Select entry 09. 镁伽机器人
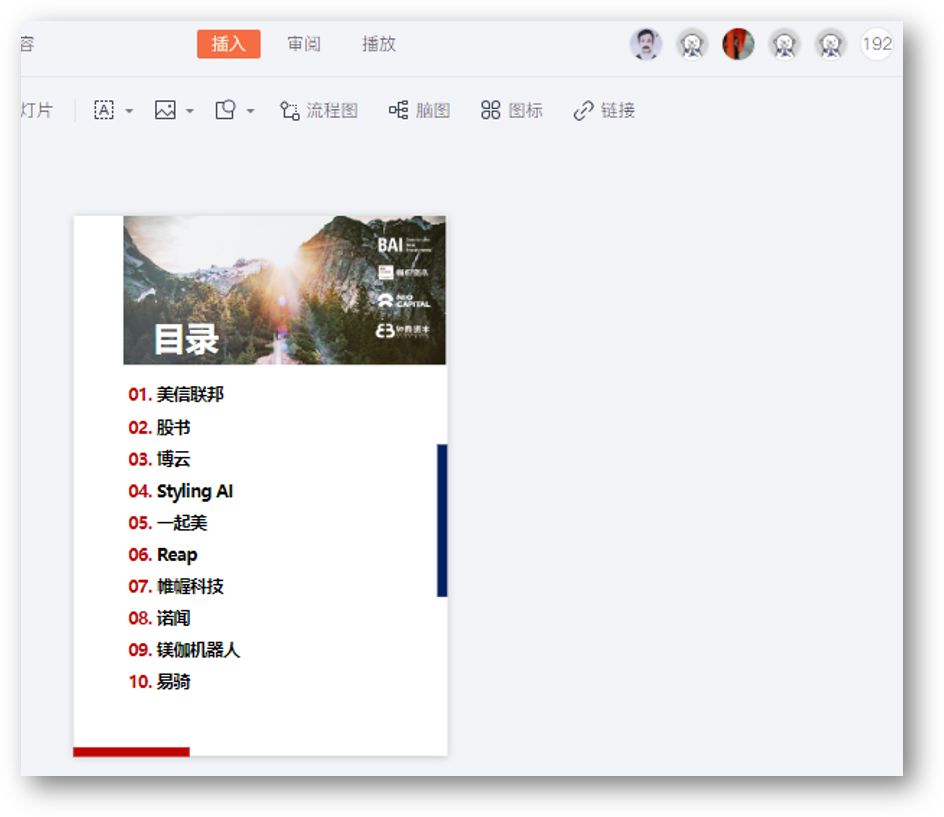Image resolution: width=944 pixels, height=817 pixels. (x=184, y=650)
